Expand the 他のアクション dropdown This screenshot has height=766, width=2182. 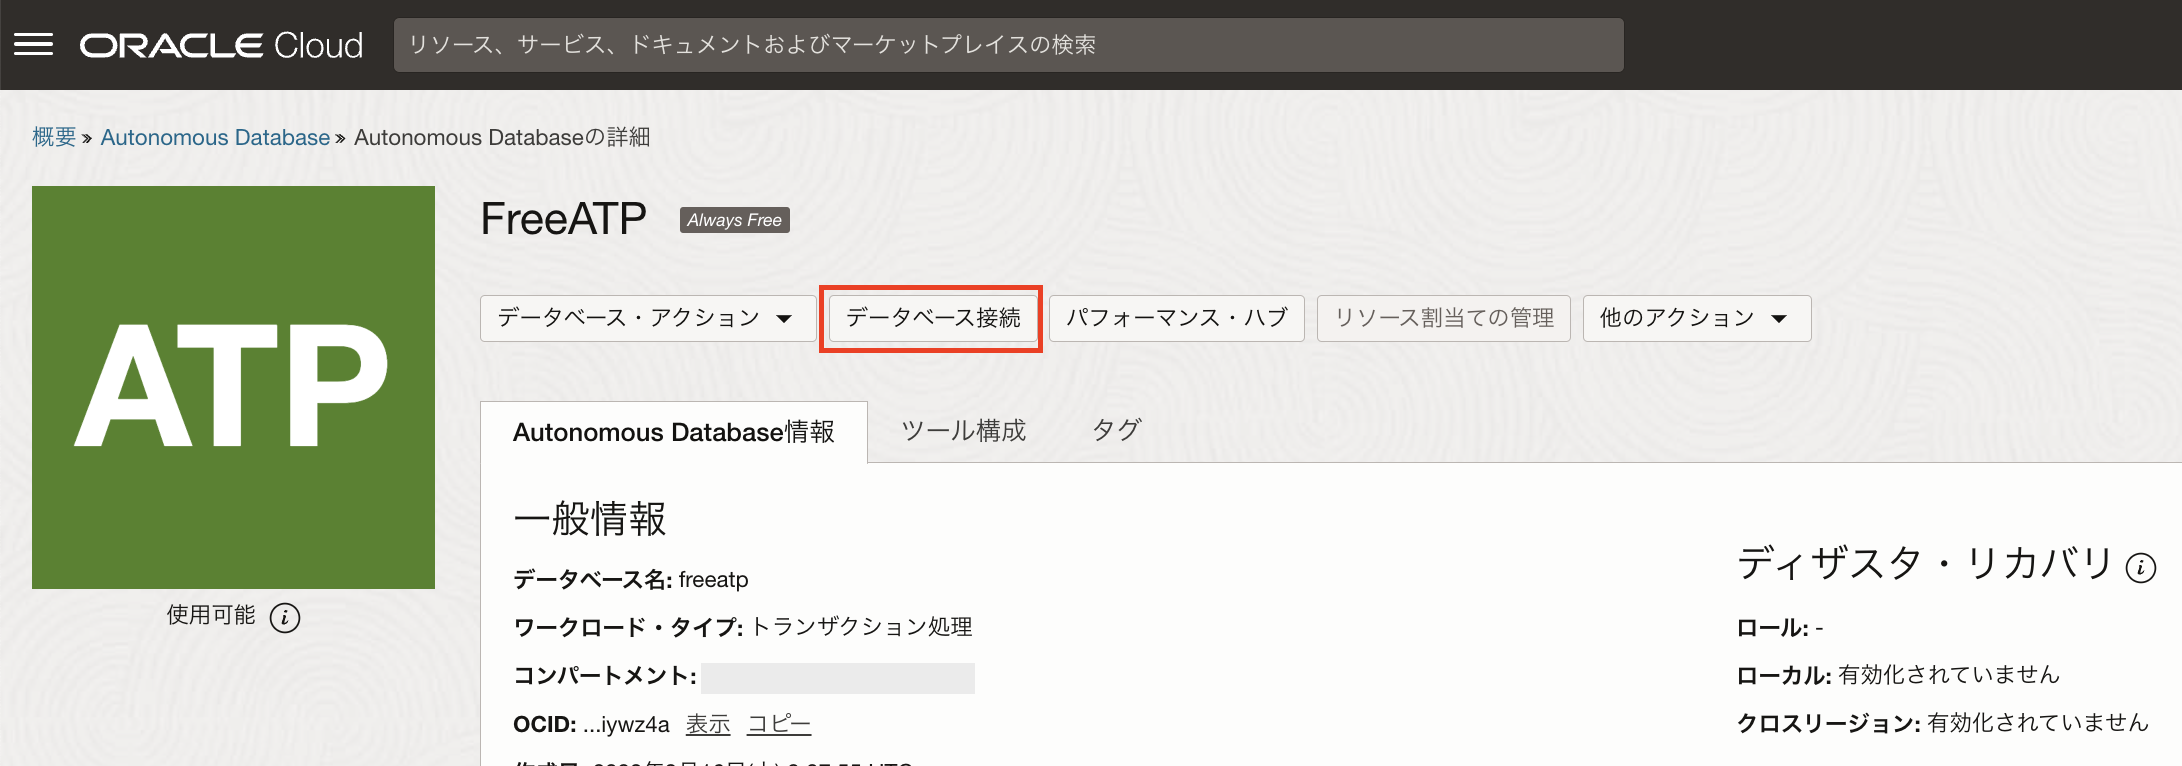1696,318
